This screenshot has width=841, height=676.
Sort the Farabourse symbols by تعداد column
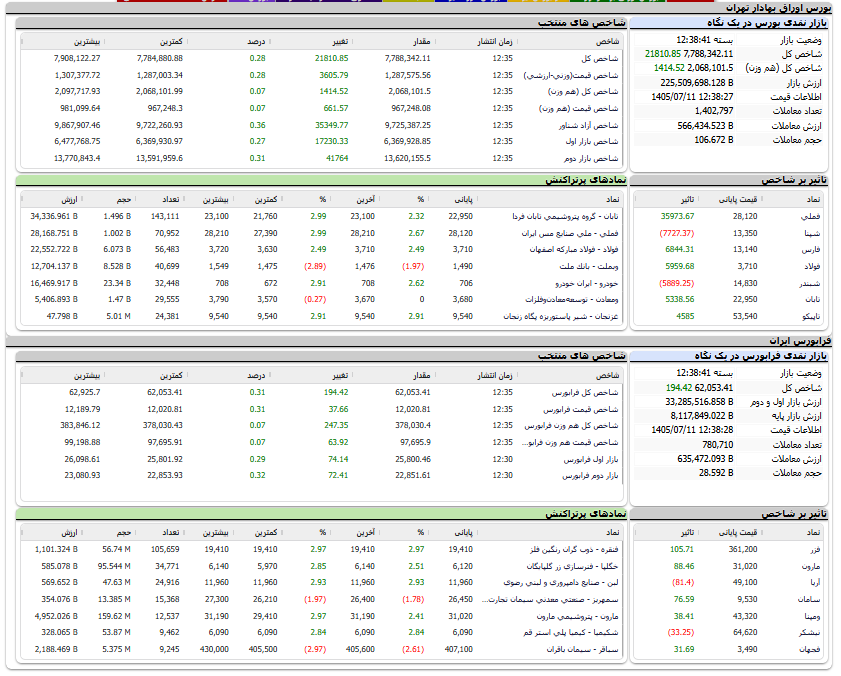(171, 533)
